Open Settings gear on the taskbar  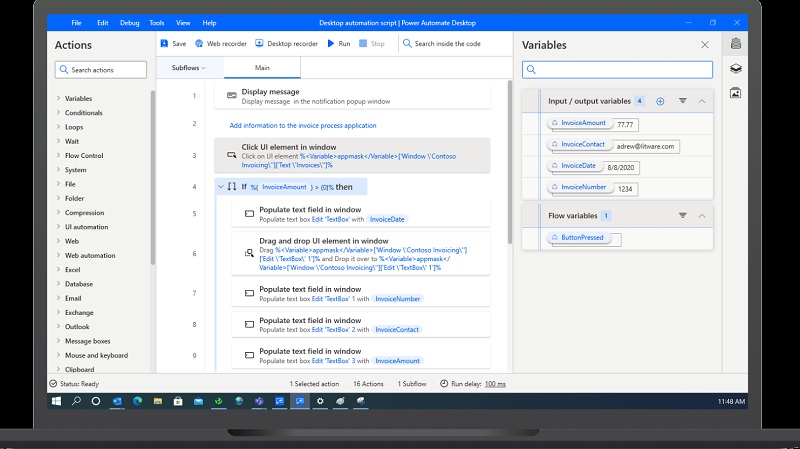click(x=320, y=401)
